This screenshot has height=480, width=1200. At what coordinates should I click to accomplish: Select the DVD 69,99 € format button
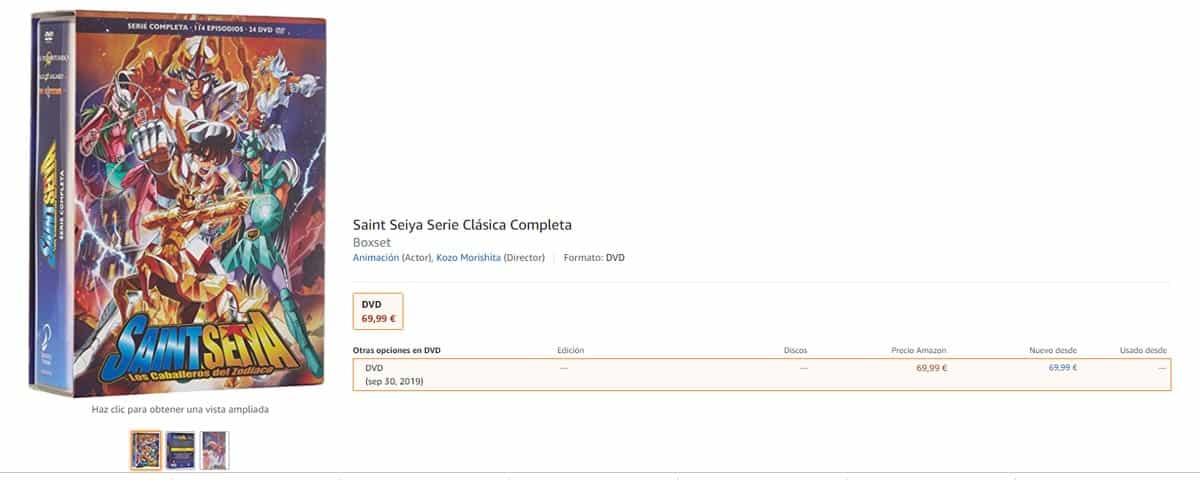[378, 312]
